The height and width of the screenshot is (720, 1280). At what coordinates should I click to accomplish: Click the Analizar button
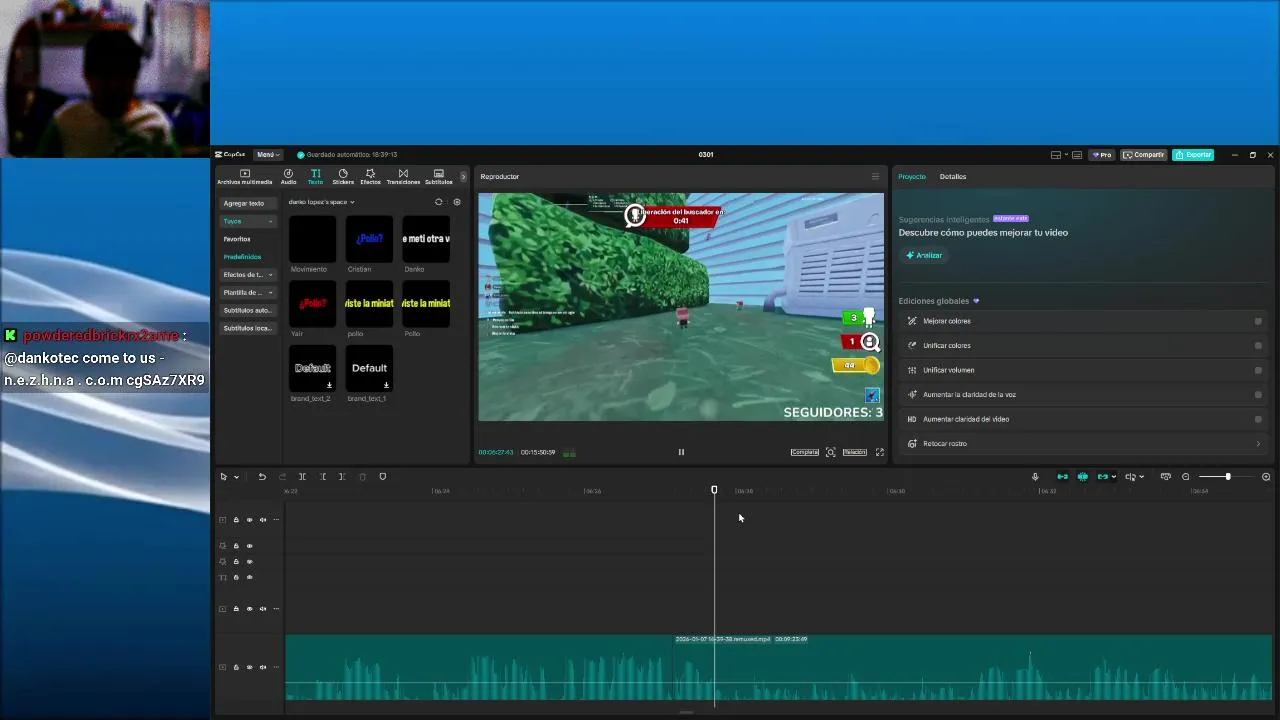tap(924, 255)
